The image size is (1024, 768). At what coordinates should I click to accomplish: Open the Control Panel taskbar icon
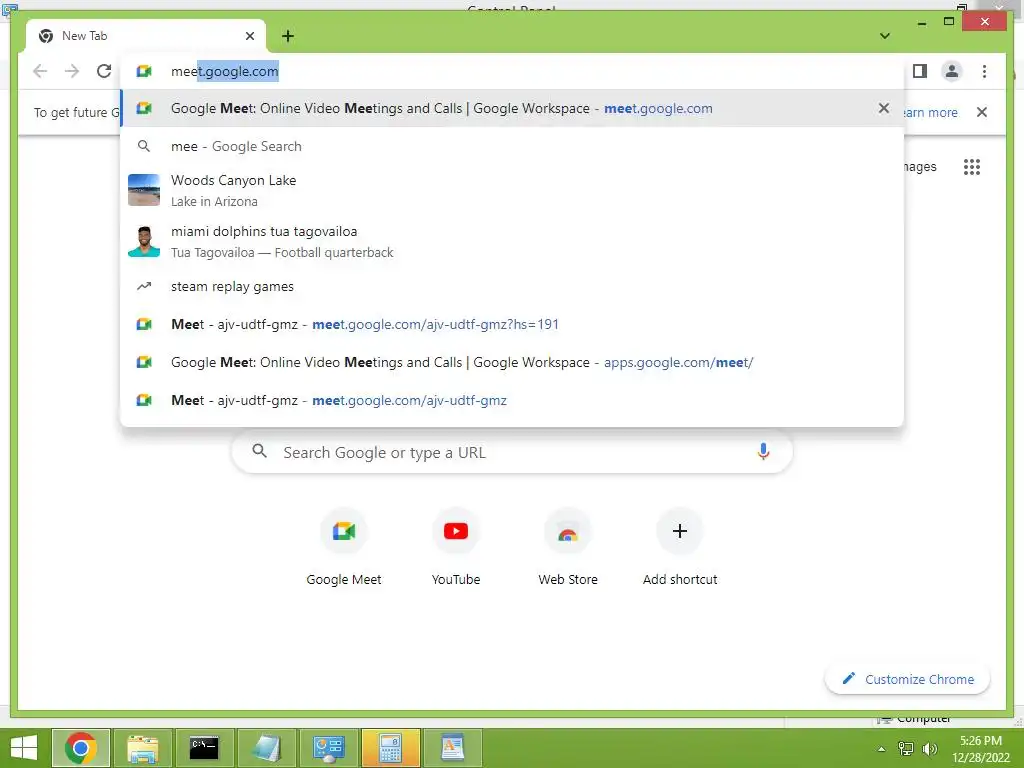point(328,748)
